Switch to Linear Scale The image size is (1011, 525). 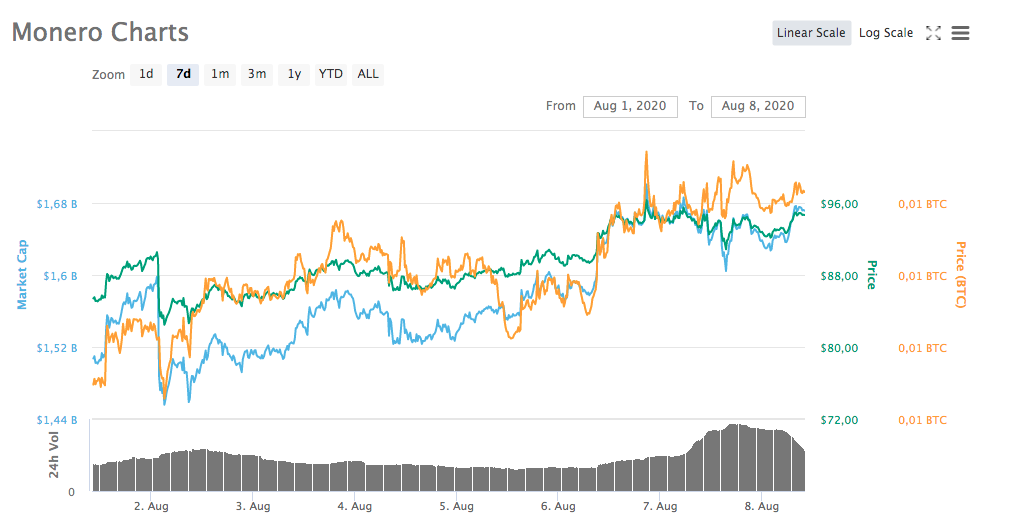811,33
